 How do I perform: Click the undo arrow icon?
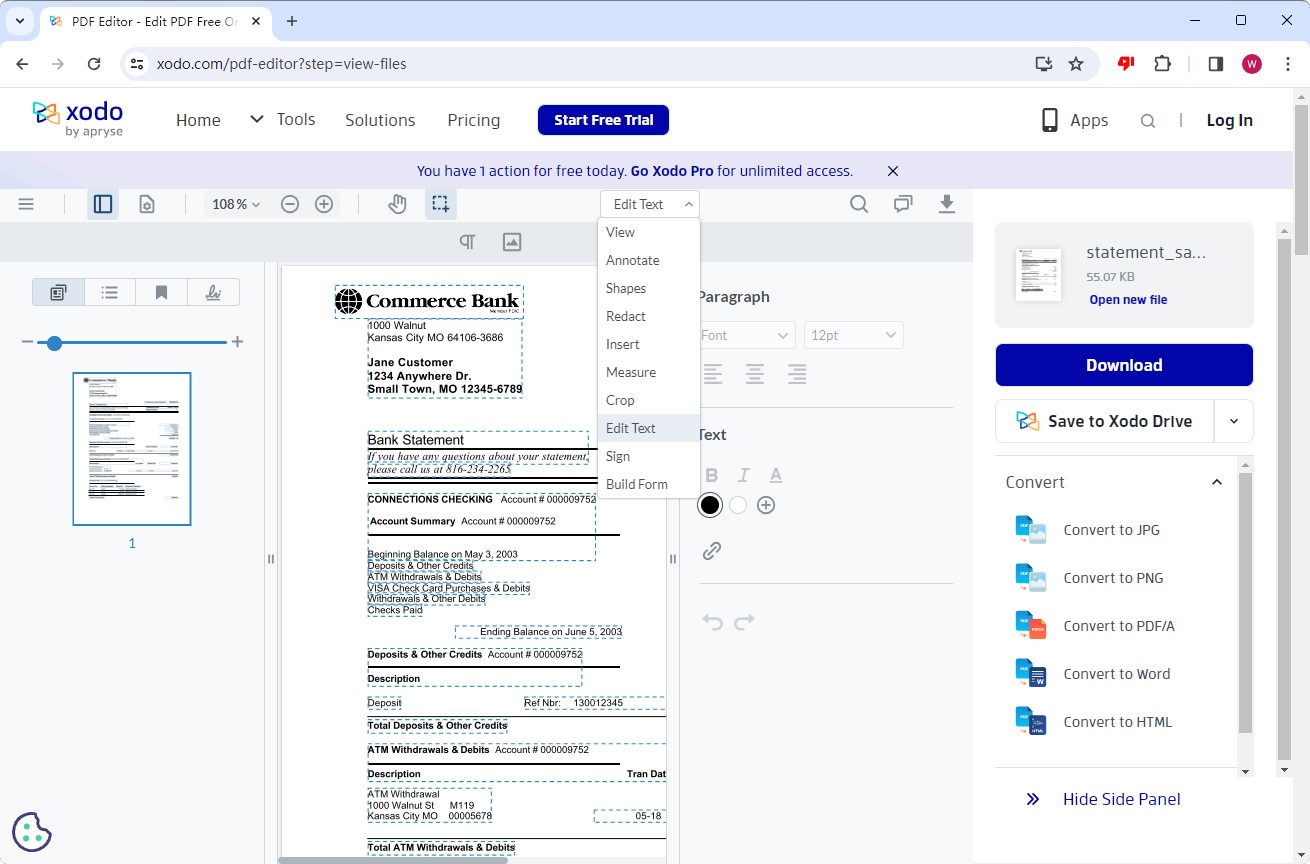tap(712, 622)
